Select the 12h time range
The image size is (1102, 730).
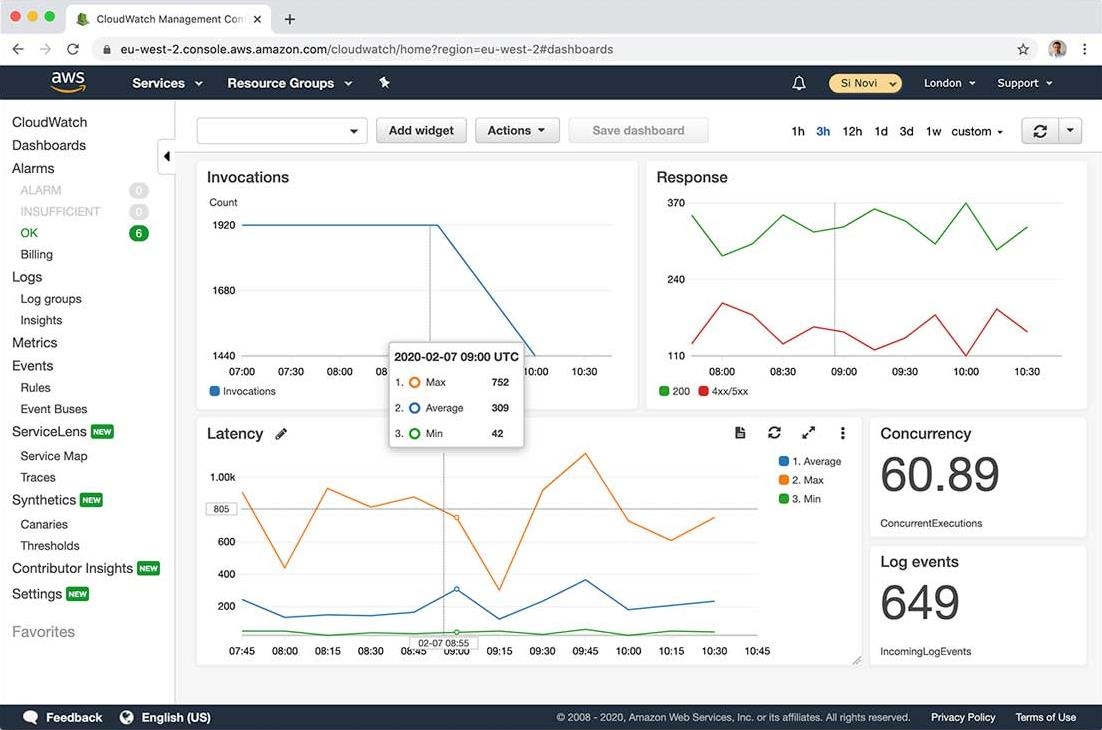(852, 132)
